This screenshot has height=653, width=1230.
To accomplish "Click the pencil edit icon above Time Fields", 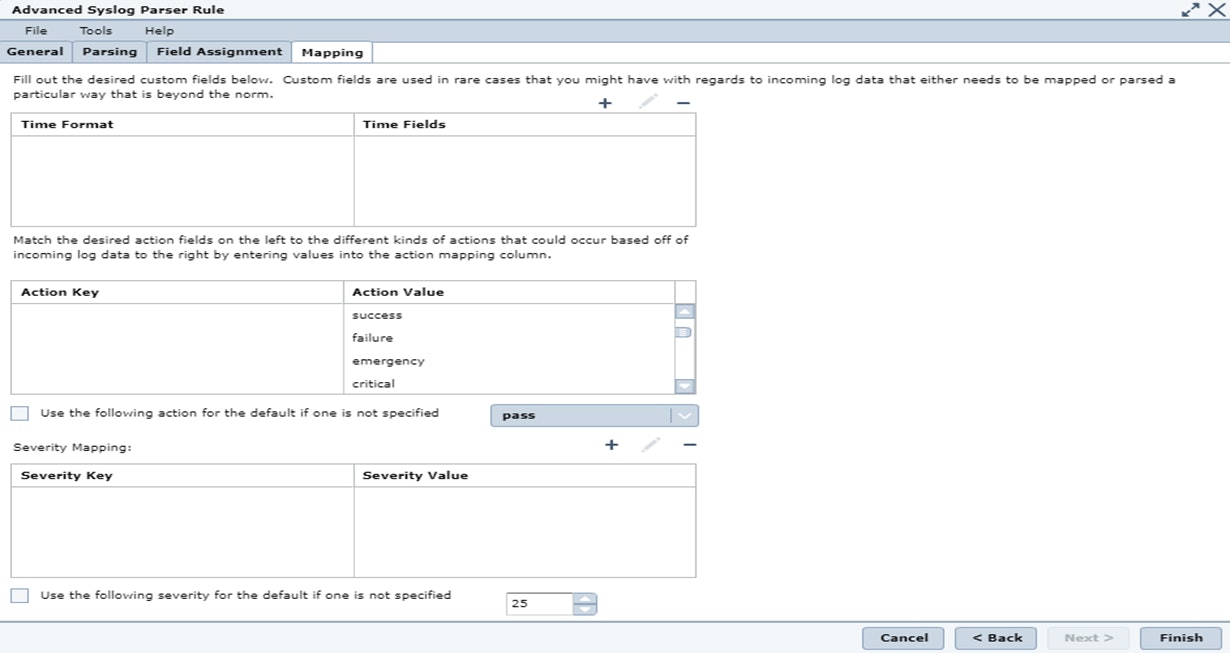I will (x=648, y=102).
